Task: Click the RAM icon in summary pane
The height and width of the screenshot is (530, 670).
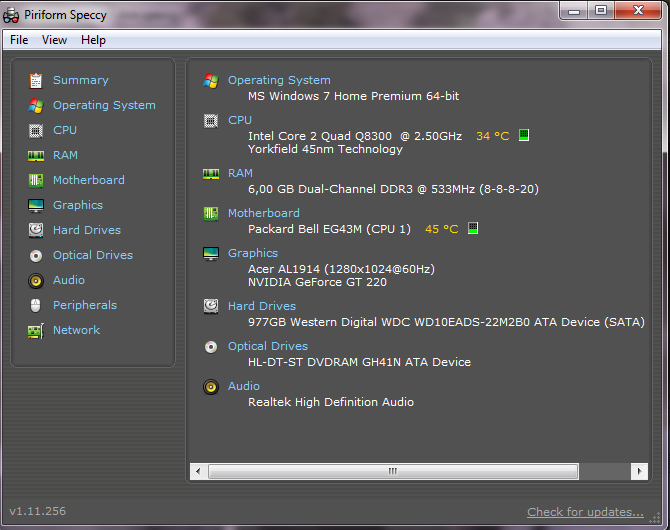Action: [211, 174]
